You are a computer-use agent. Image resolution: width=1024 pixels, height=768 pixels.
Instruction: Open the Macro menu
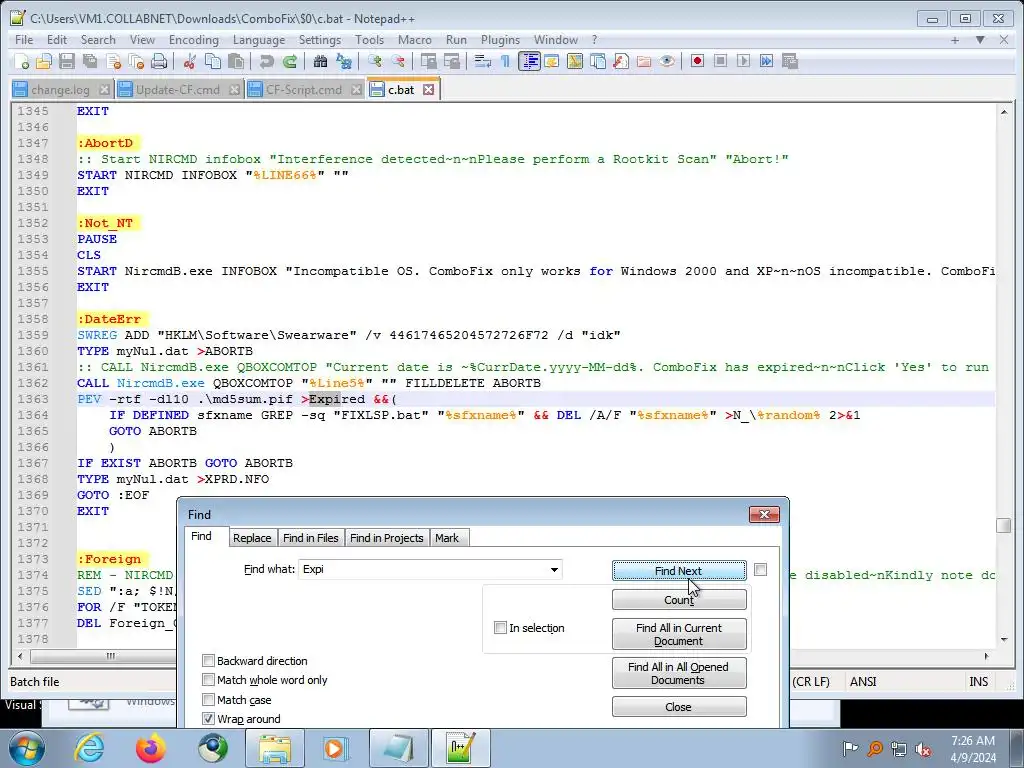point(415,40)
